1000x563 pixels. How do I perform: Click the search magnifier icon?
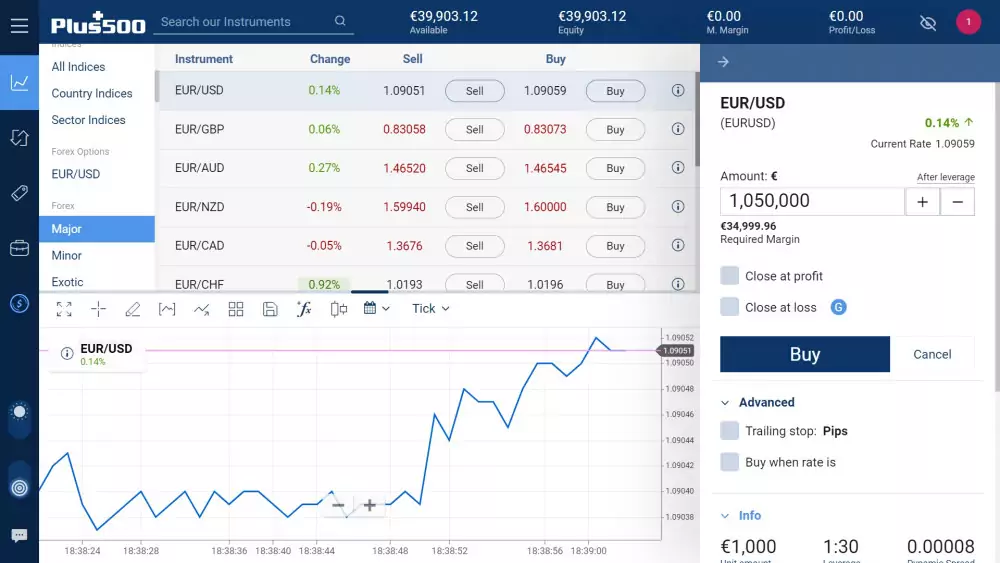click(x=340, y=21)
